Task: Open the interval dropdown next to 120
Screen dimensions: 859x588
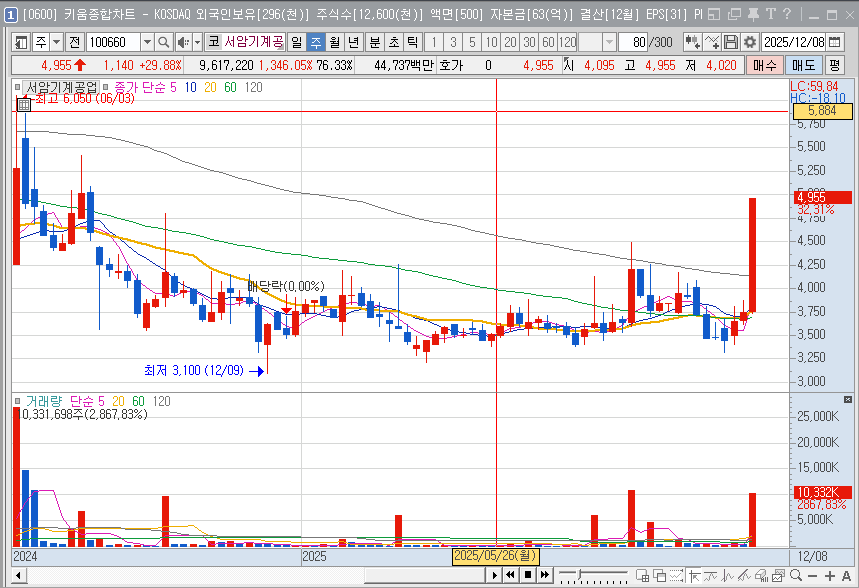Action: [609, 42]
